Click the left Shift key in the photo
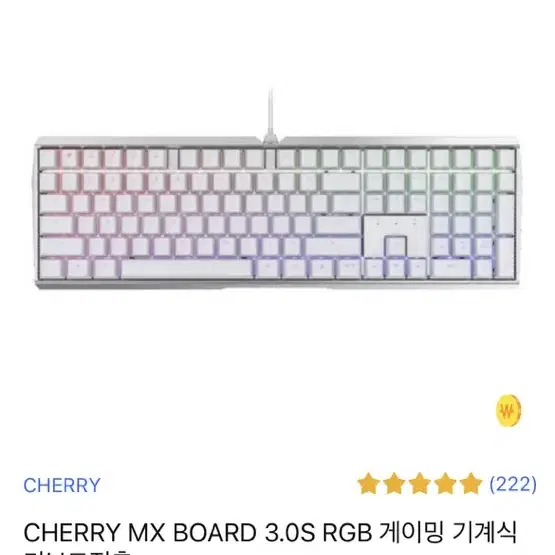The height and width of the screenshot is (555, 555). [62, 247]
